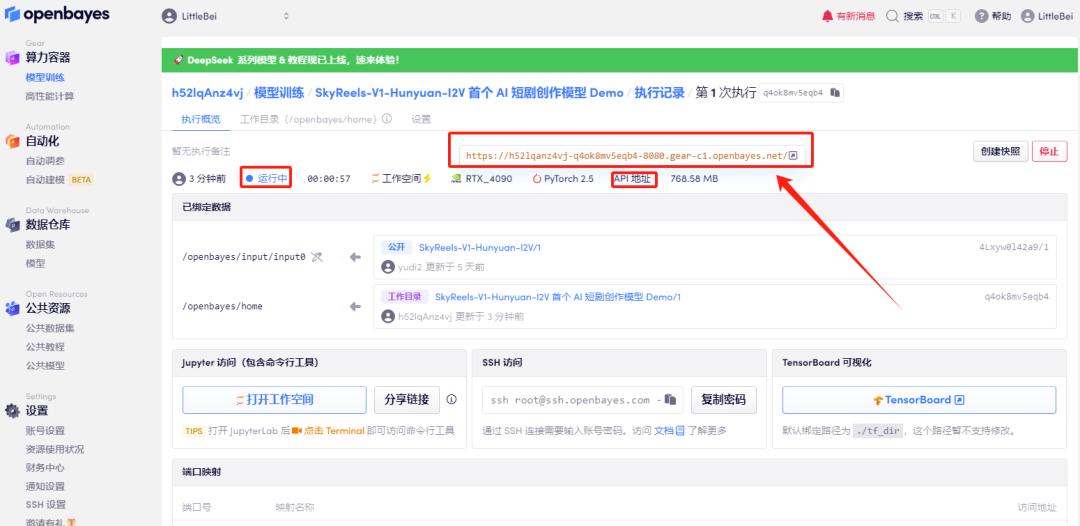
Task: Switch to the 执行概览 tab
Action: pos(201,119)
